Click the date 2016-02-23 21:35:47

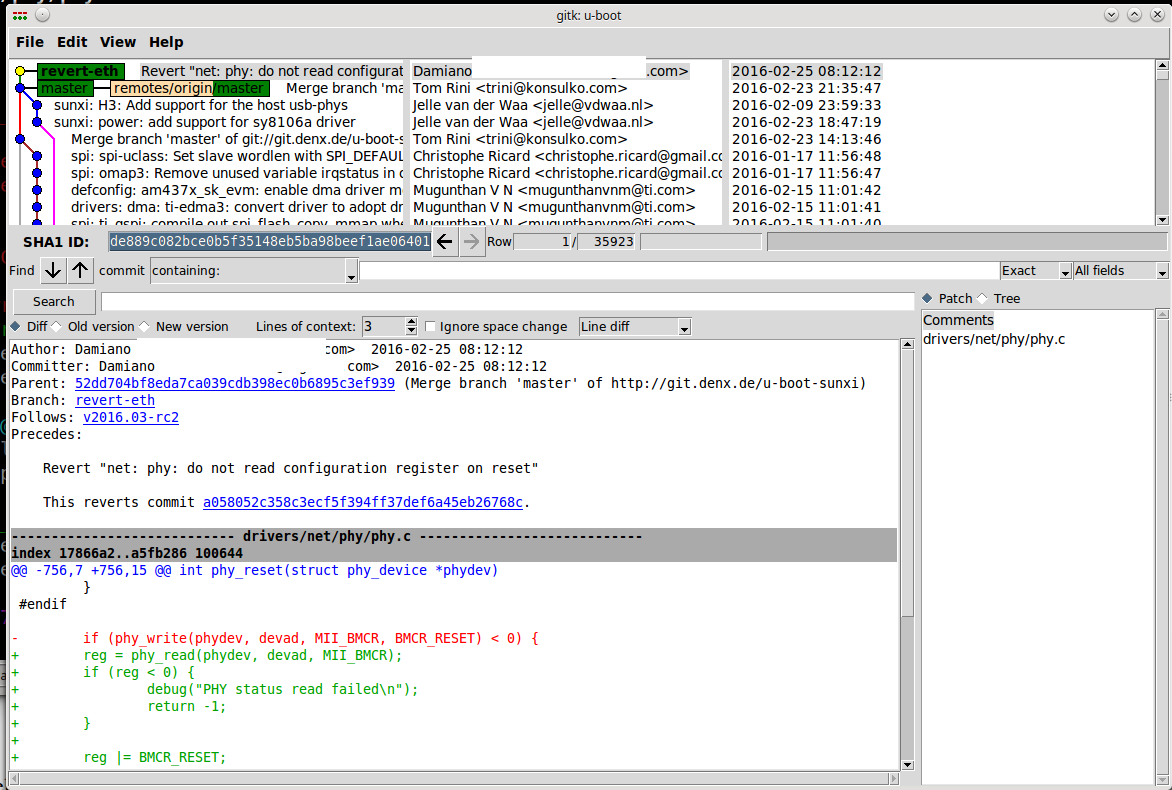coord(806,88)
